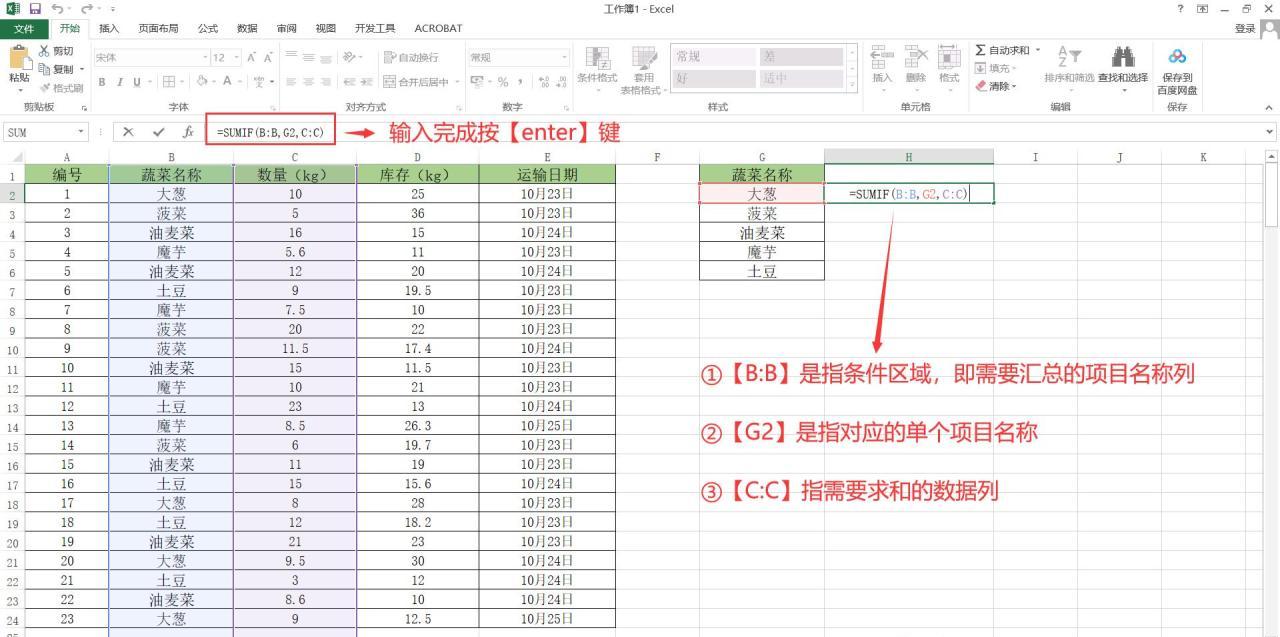Click the Save icon in quick access toolbar
This screenshot has width=1280, height=637.
click(x=34, y=9)
